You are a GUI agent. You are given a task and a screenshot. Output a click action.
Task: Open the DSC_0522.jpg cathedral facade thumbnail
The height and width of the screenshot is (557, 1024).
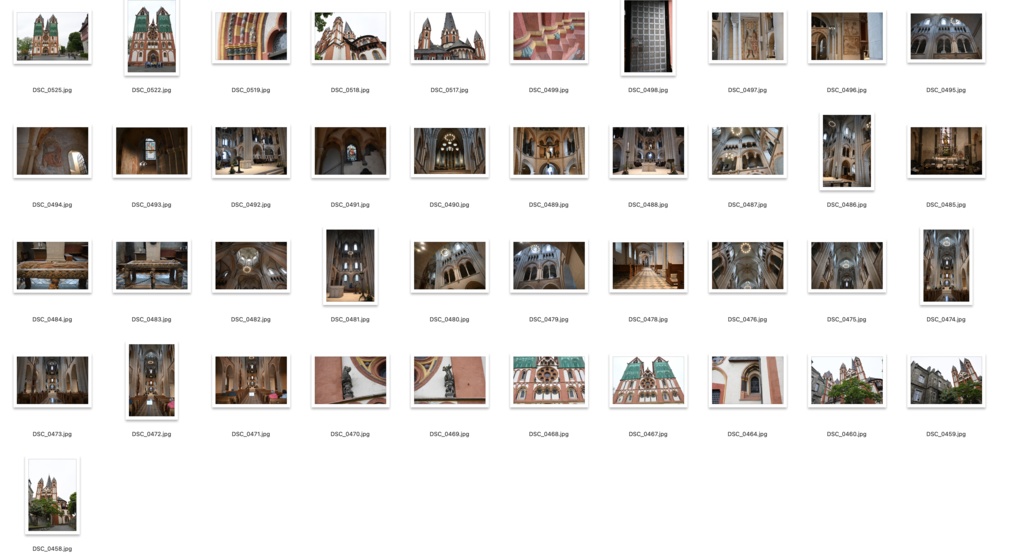click(152, 37)
